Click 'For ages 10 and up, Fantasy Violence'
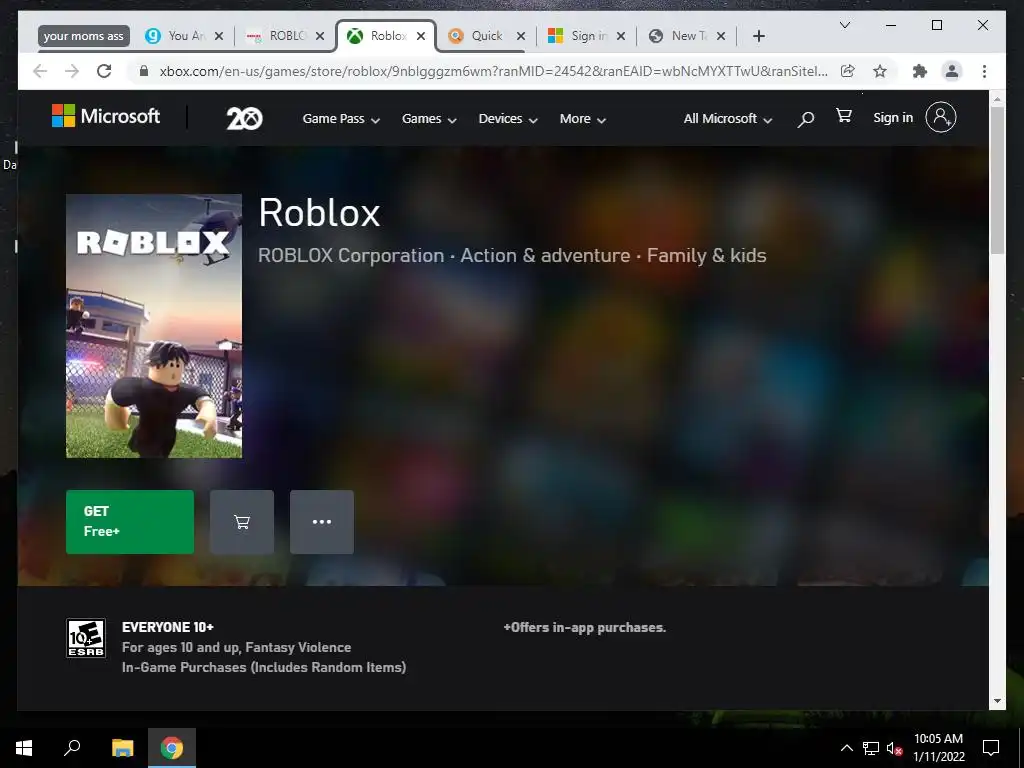Image resolution: width=1024 pixels, height=768 pixels. [236, 647]
